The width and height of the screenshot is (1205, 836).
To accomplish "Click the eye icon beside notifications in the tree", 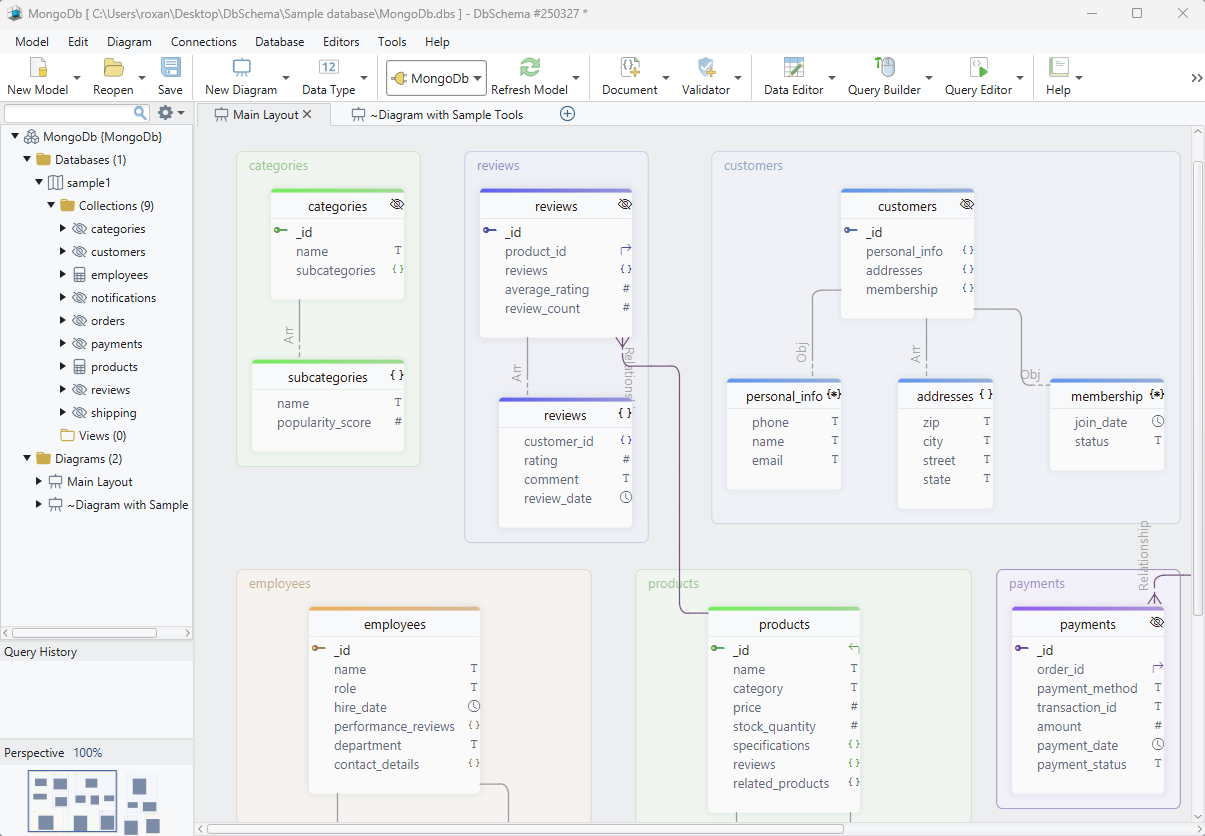I will pyautogui.click(x=79, y=298).
